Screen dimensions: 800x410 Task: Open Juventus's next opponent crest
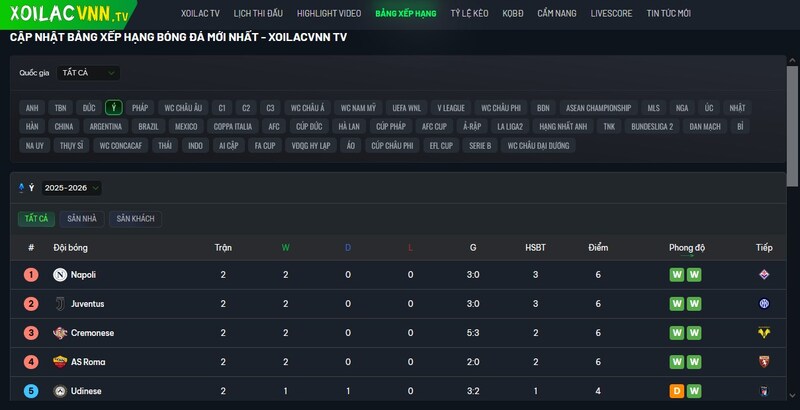pyautogui.click(x=765, y=304)
